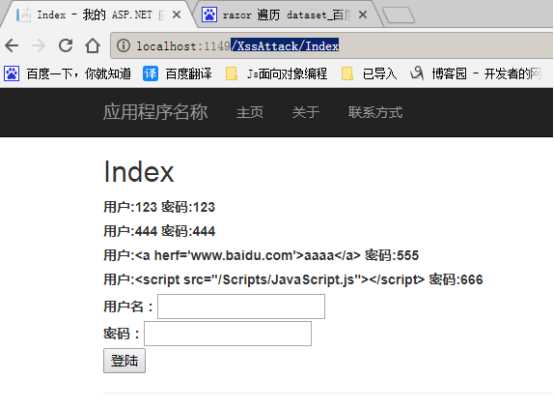
Task: Go back using the browser back arrow
Action: [12, 46]
